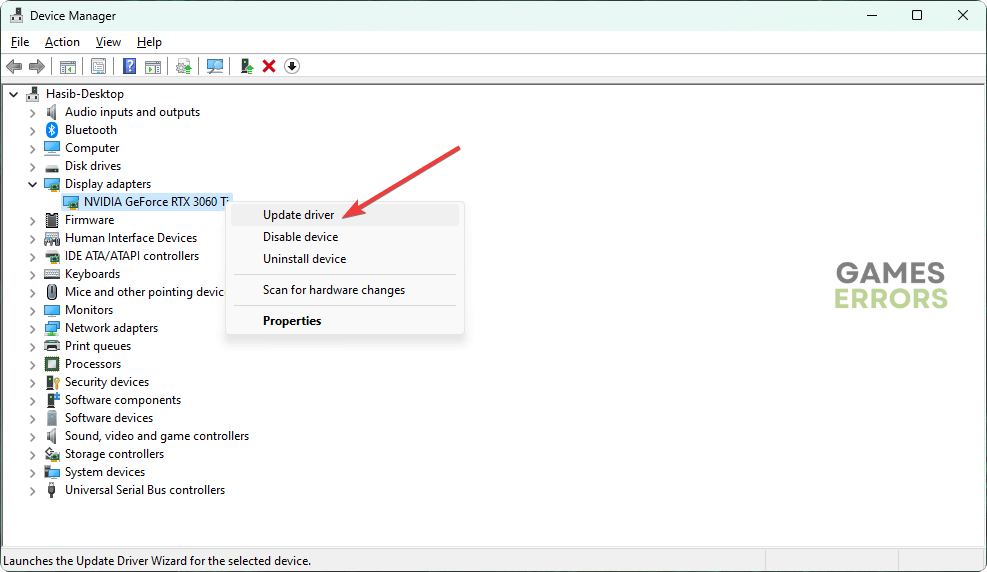
Task: Expand the Audio inputs and outputs category
Action: pos(33,112)
